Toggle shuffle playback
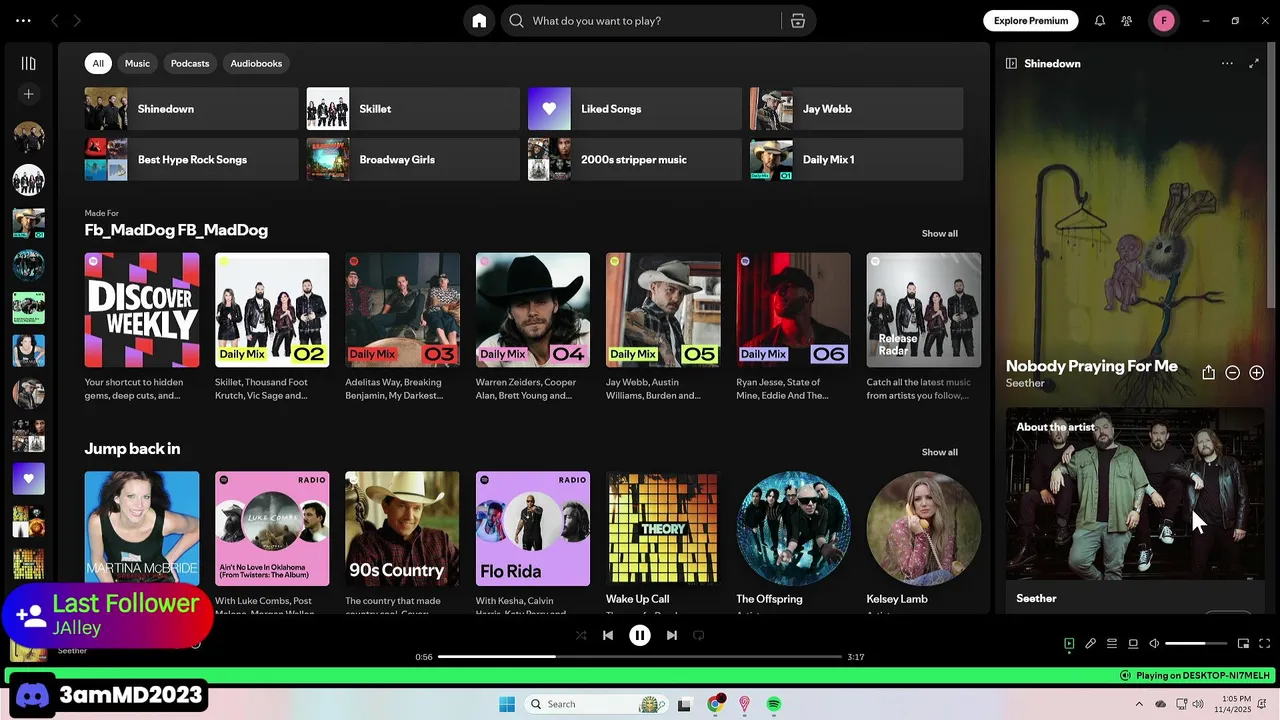 pos(581,635)
